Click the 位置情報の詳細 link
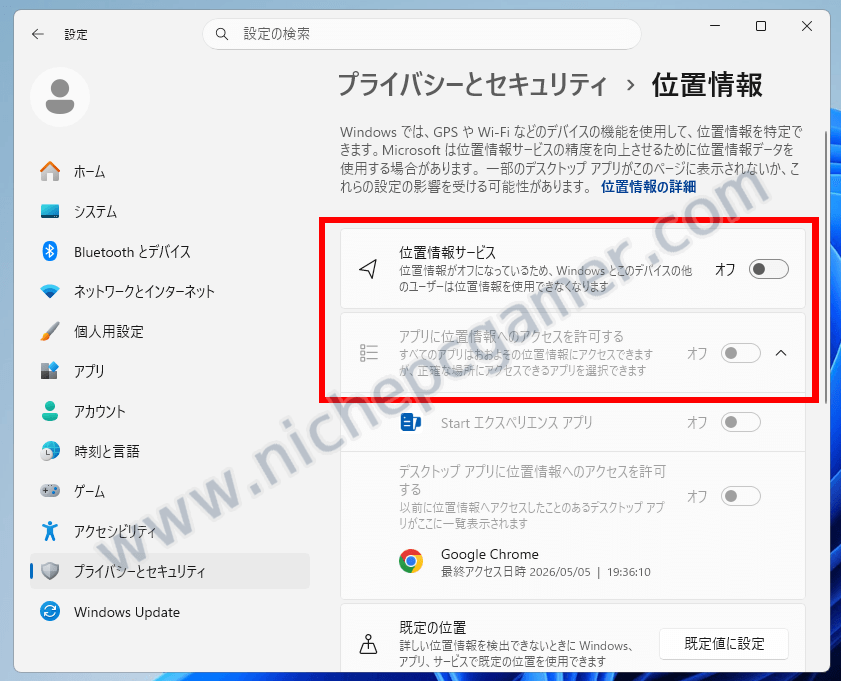Screen dimensions: 841x681 point(648,187)
